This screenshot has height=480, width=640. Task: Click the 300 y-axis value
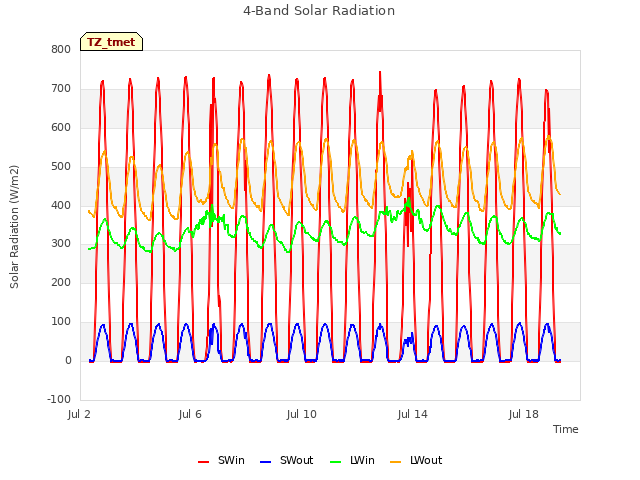click(x=61, y=244)
